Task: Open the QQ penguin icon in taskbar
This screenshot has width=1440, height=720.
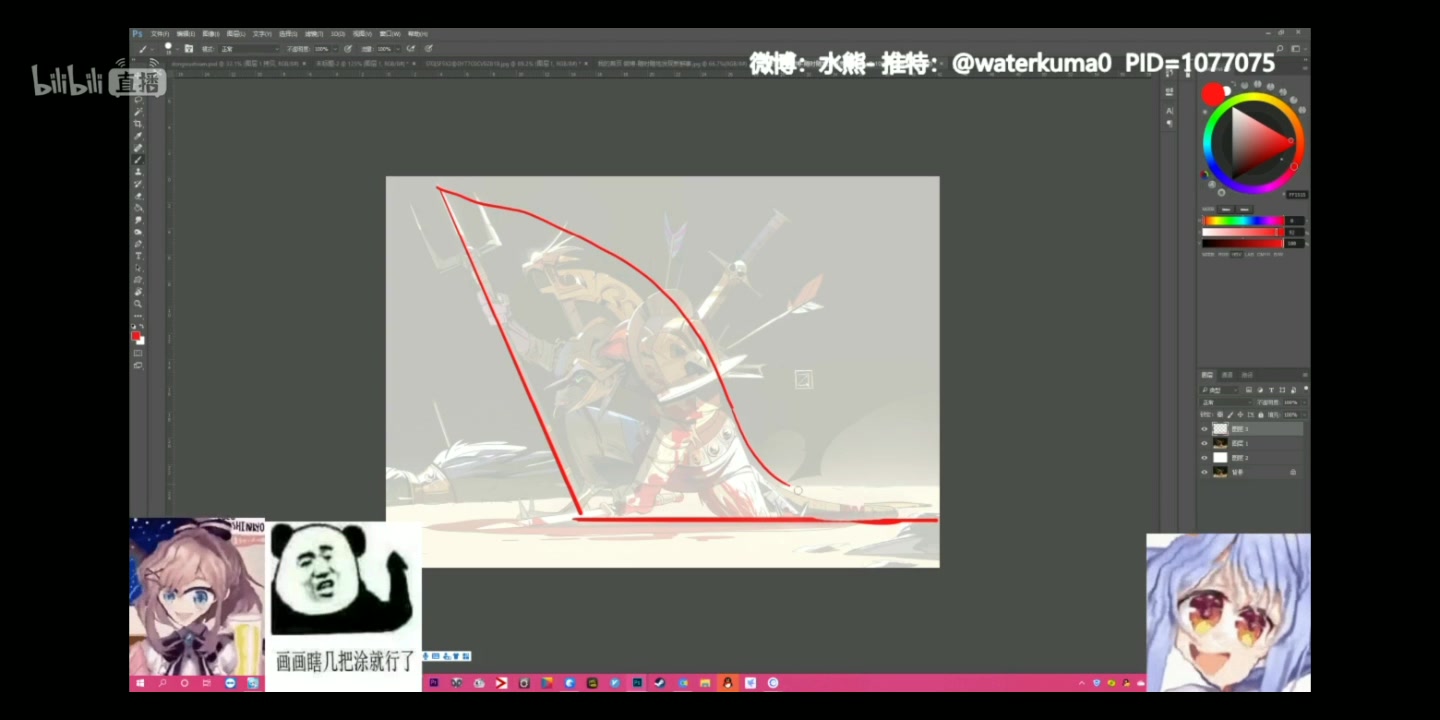Action: (726, 683)
